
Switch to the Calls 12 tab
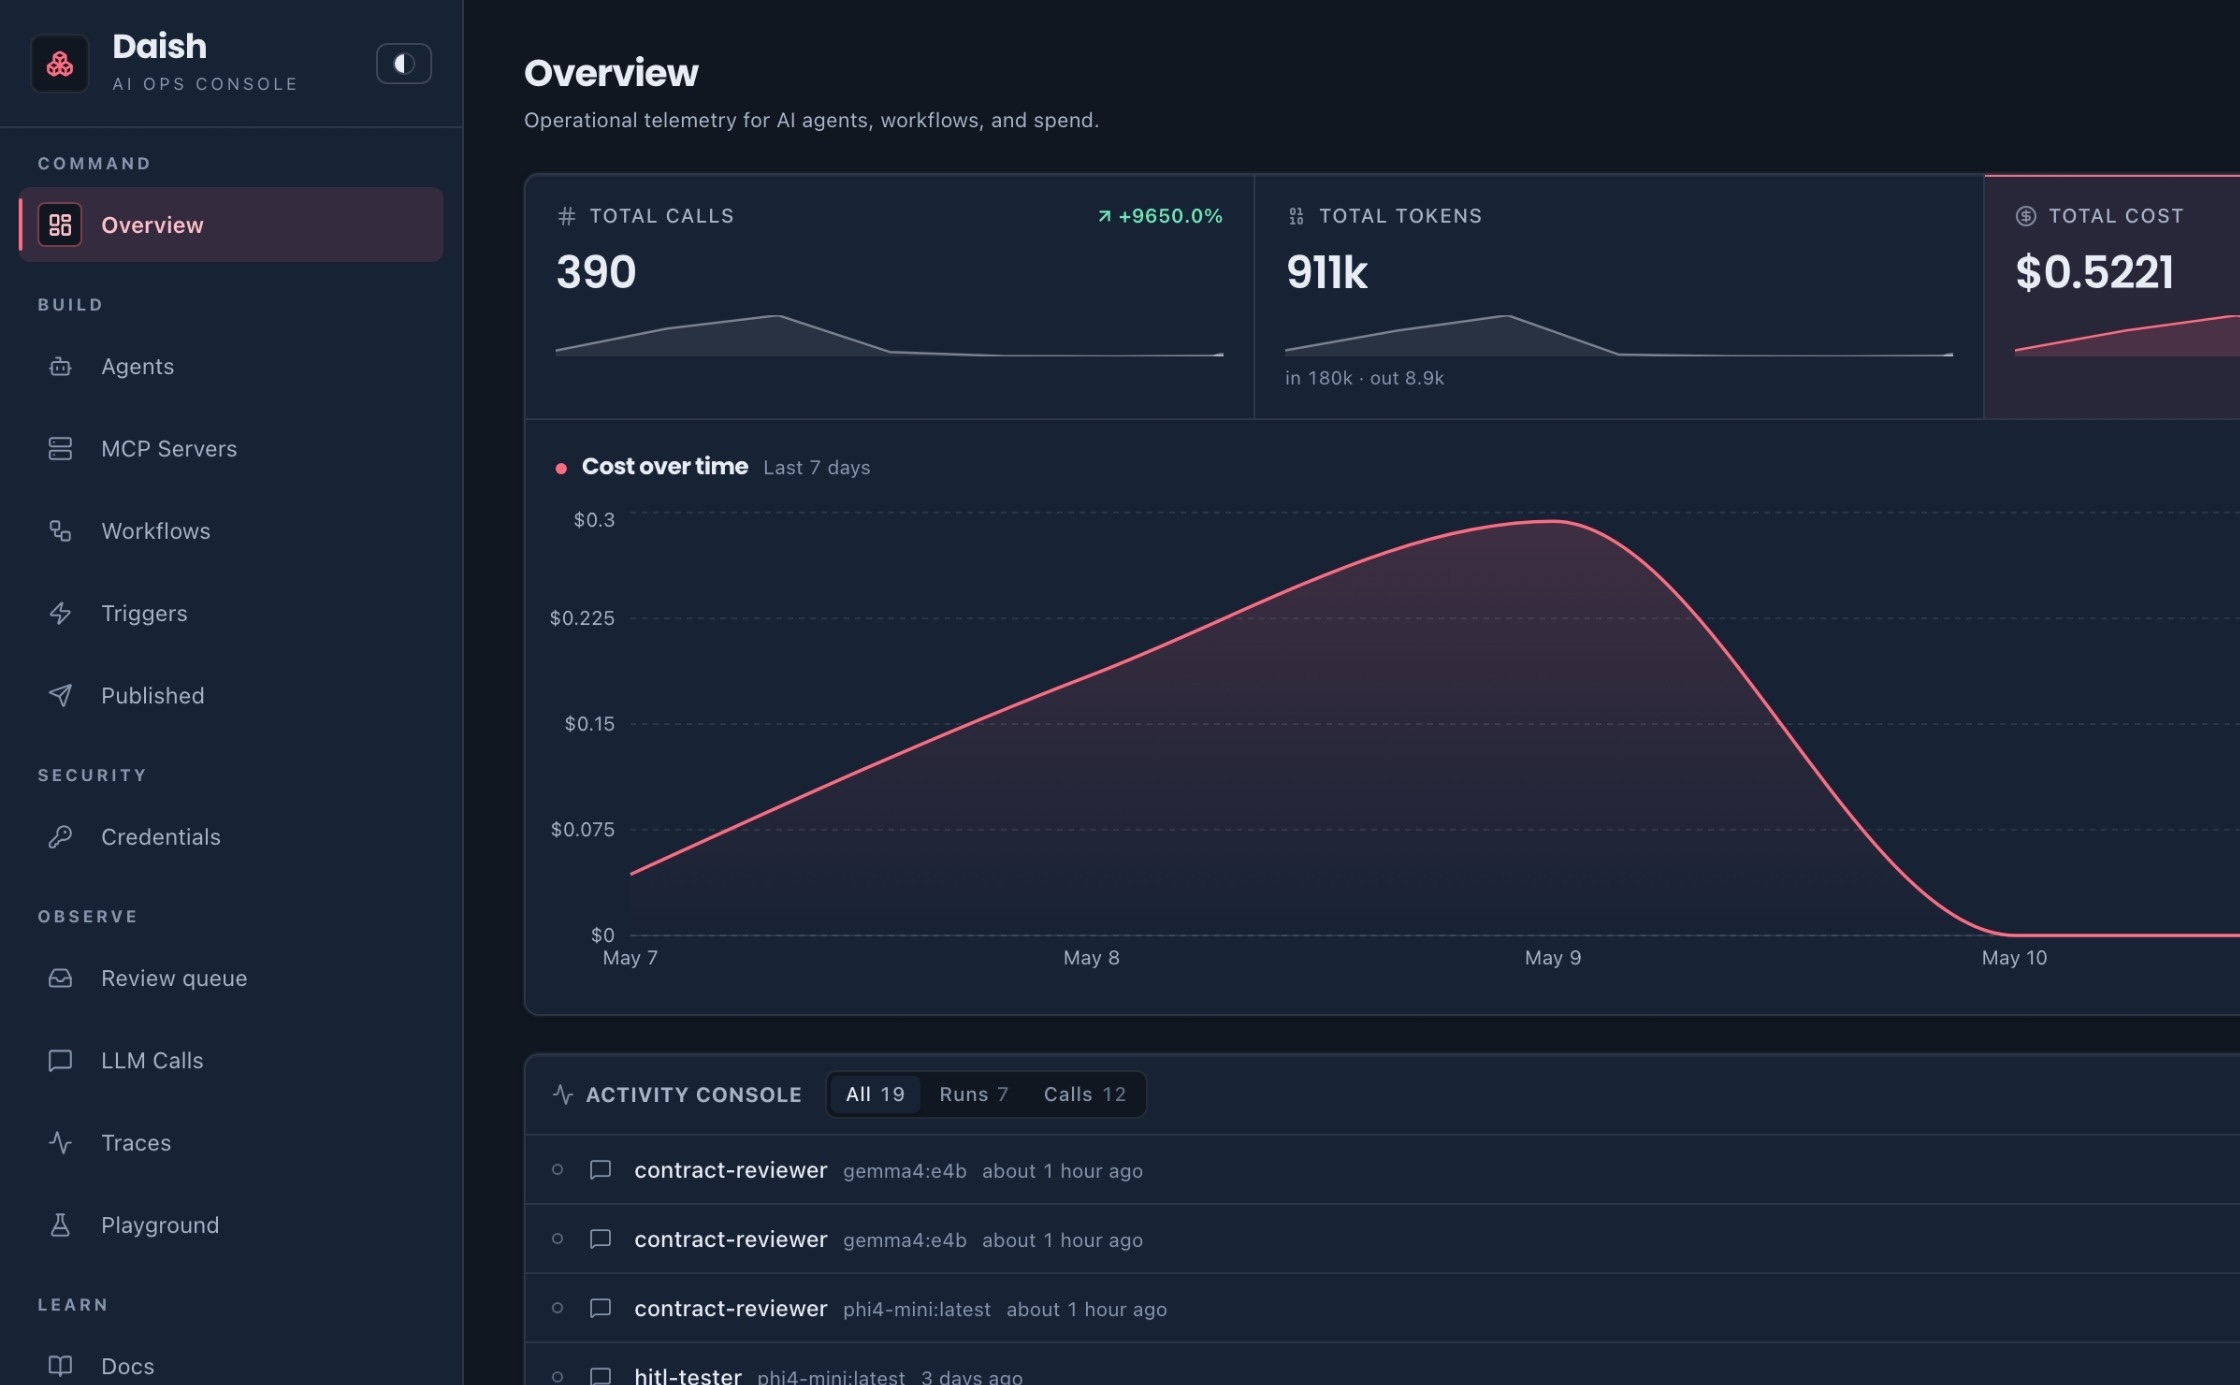click(1084, 1095)
